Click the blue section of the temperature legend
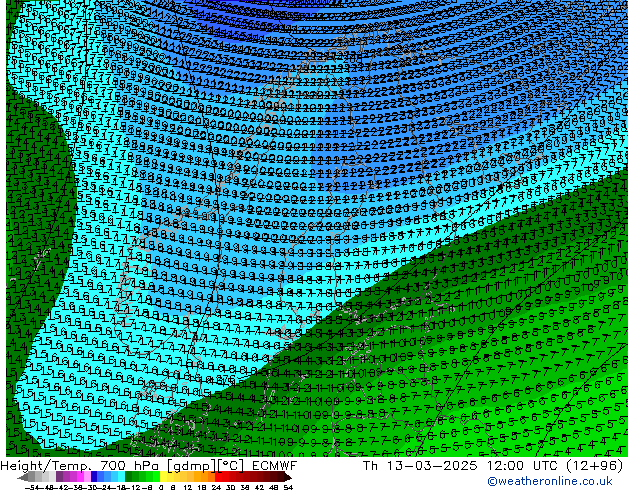 pos(108,477)
